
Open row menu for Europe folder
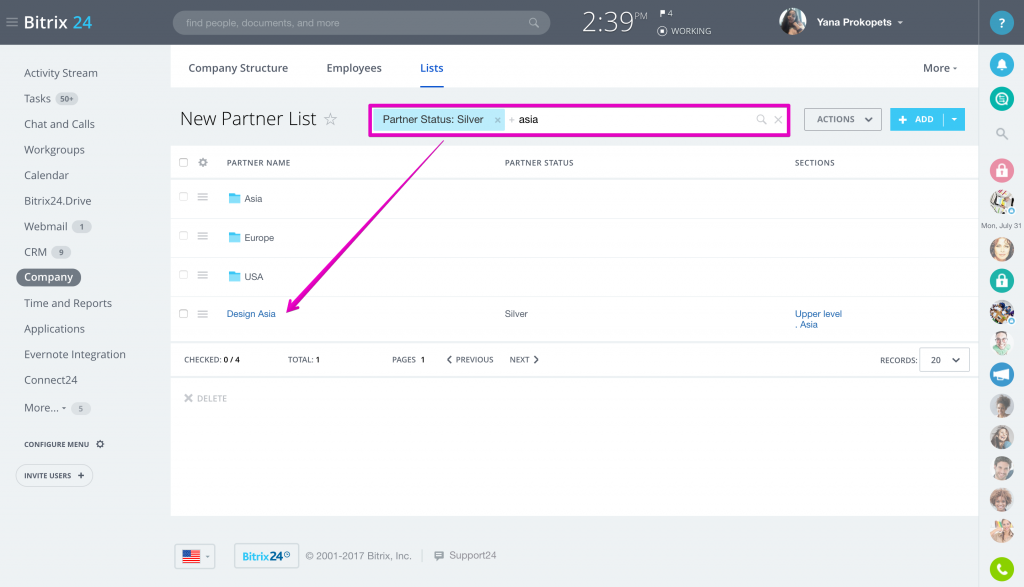point(202,236)
